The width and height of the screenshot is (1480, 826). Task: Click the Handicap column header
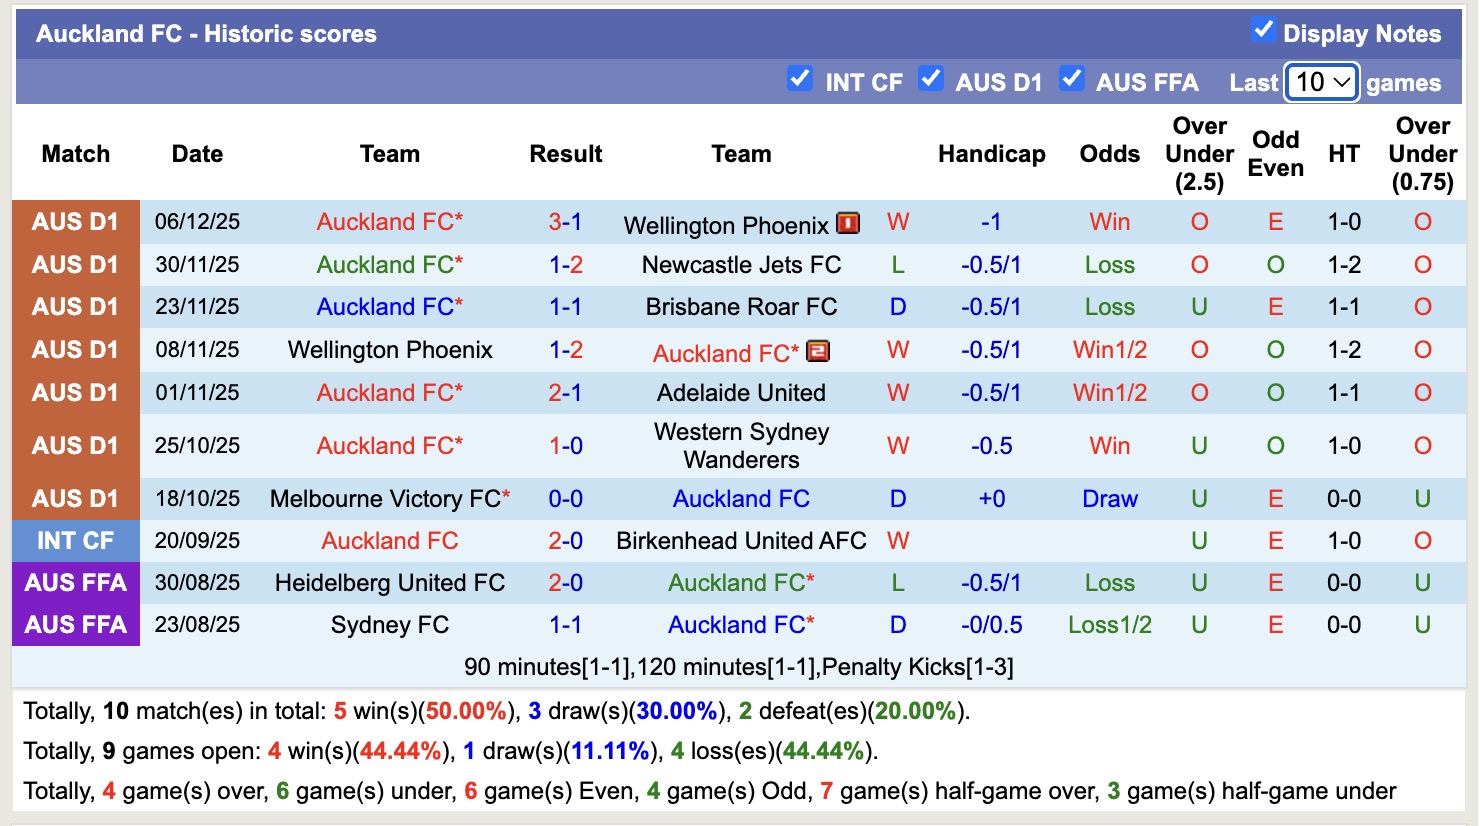pyautogui.click(x=991, y=154)
